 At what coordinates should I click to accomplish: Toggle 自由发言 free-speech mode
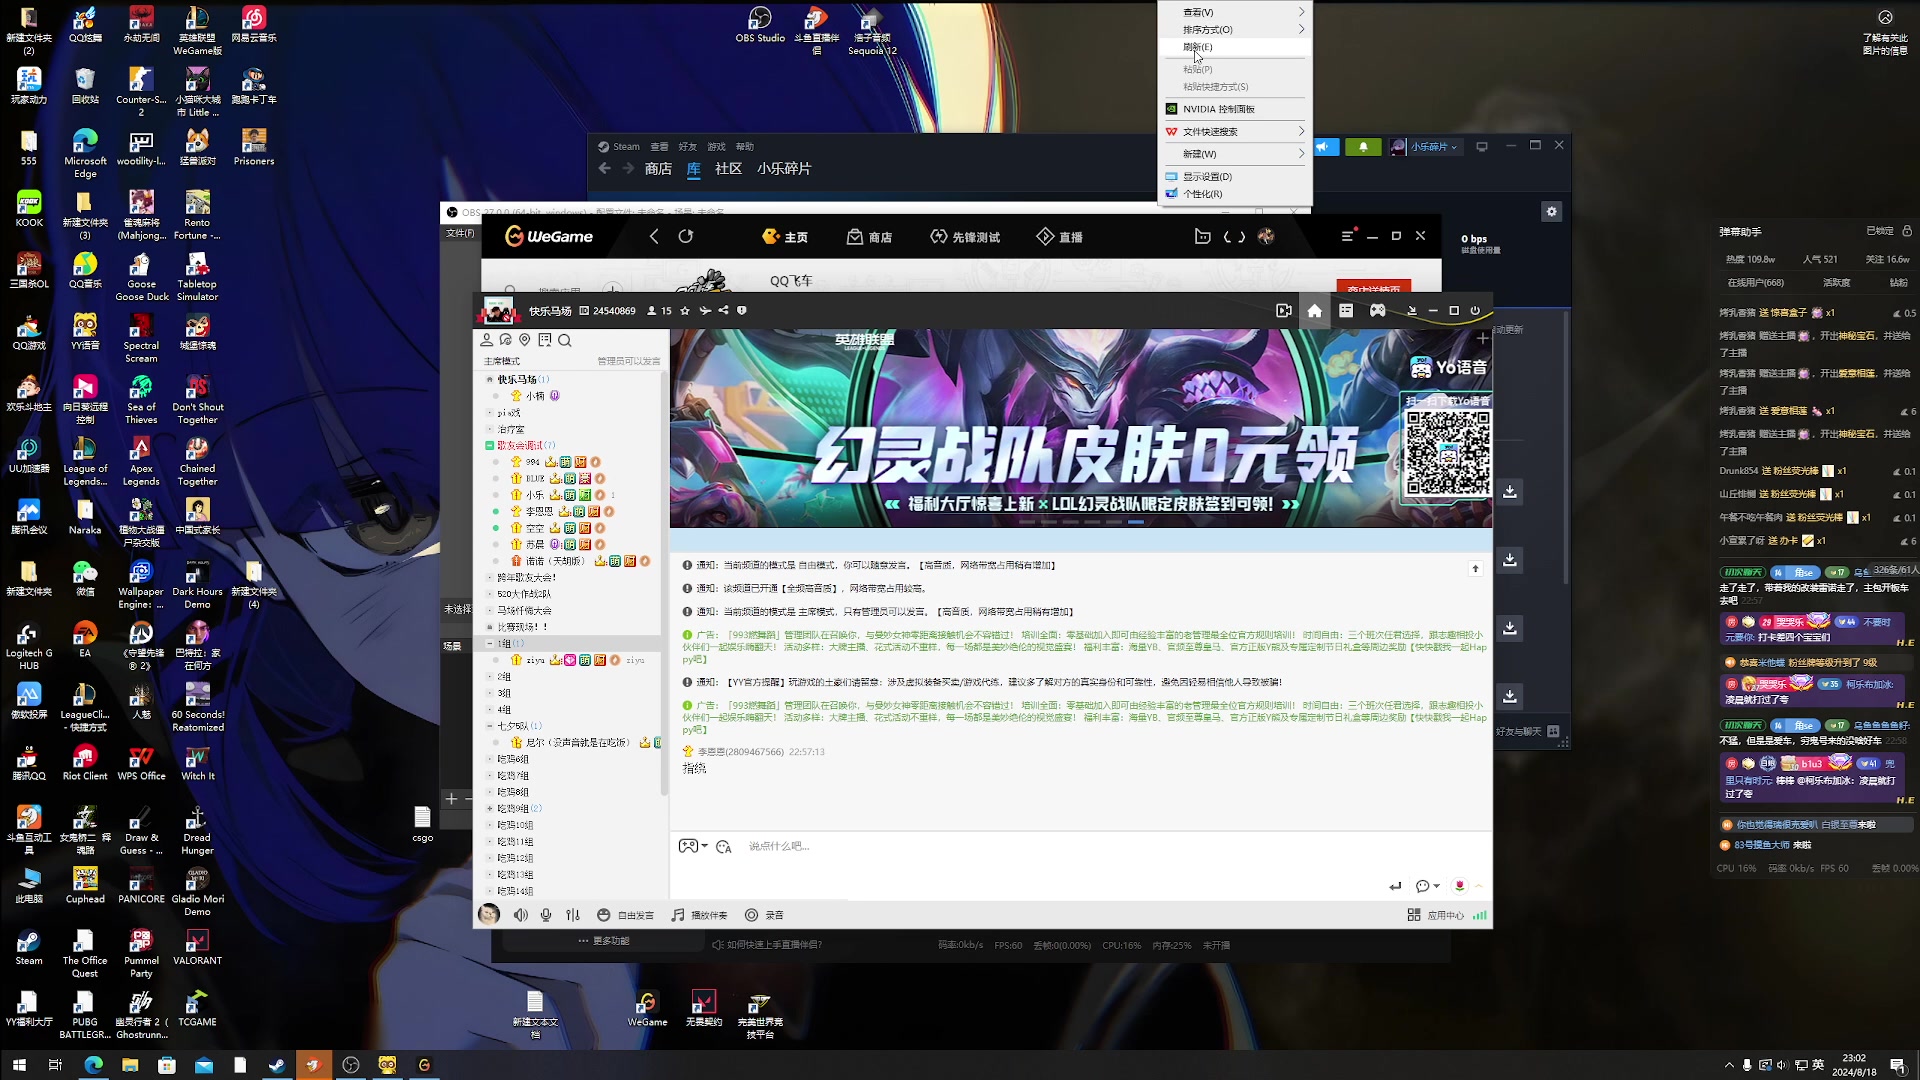click(x=626, y=915)
